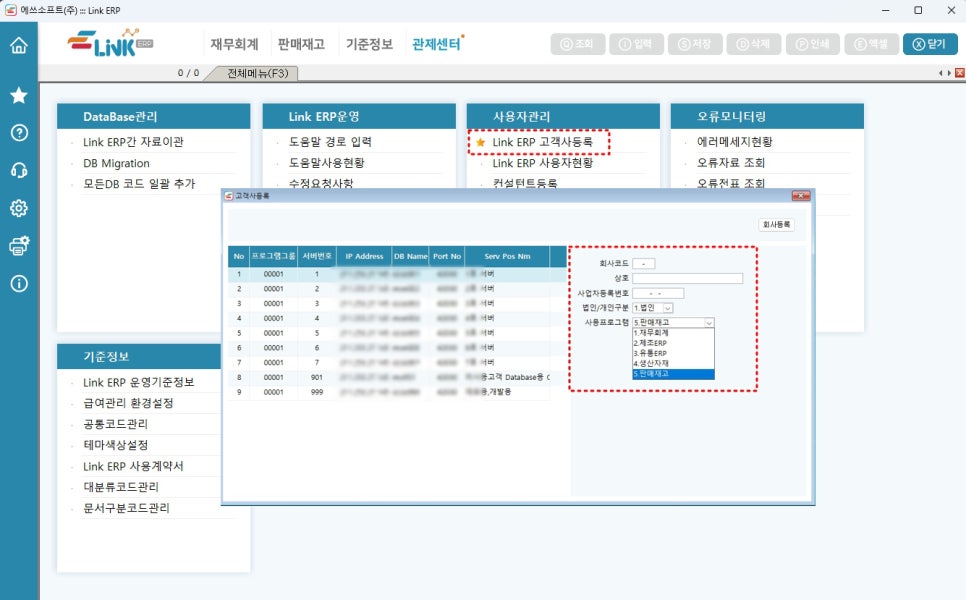
Task: Open DB Migration link
Action: [x=116, y=163]
